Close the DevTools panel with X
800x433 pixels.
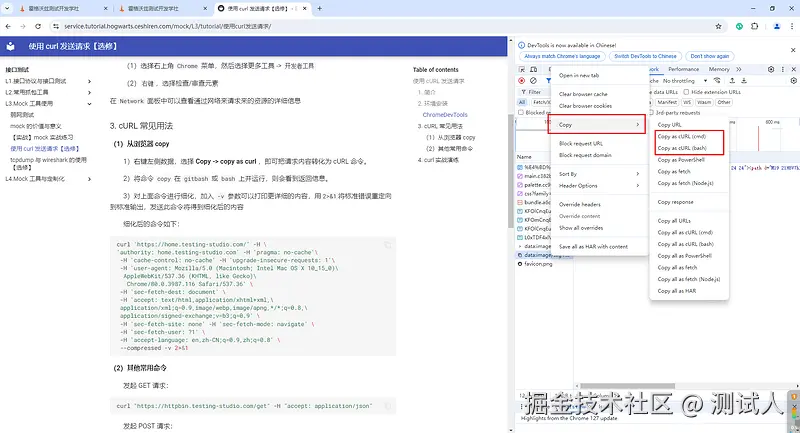[793, 69]
